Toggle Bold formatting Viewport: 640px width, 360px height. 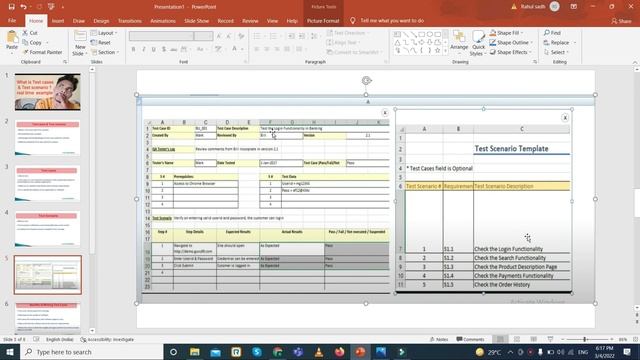(x=133, y=49)
